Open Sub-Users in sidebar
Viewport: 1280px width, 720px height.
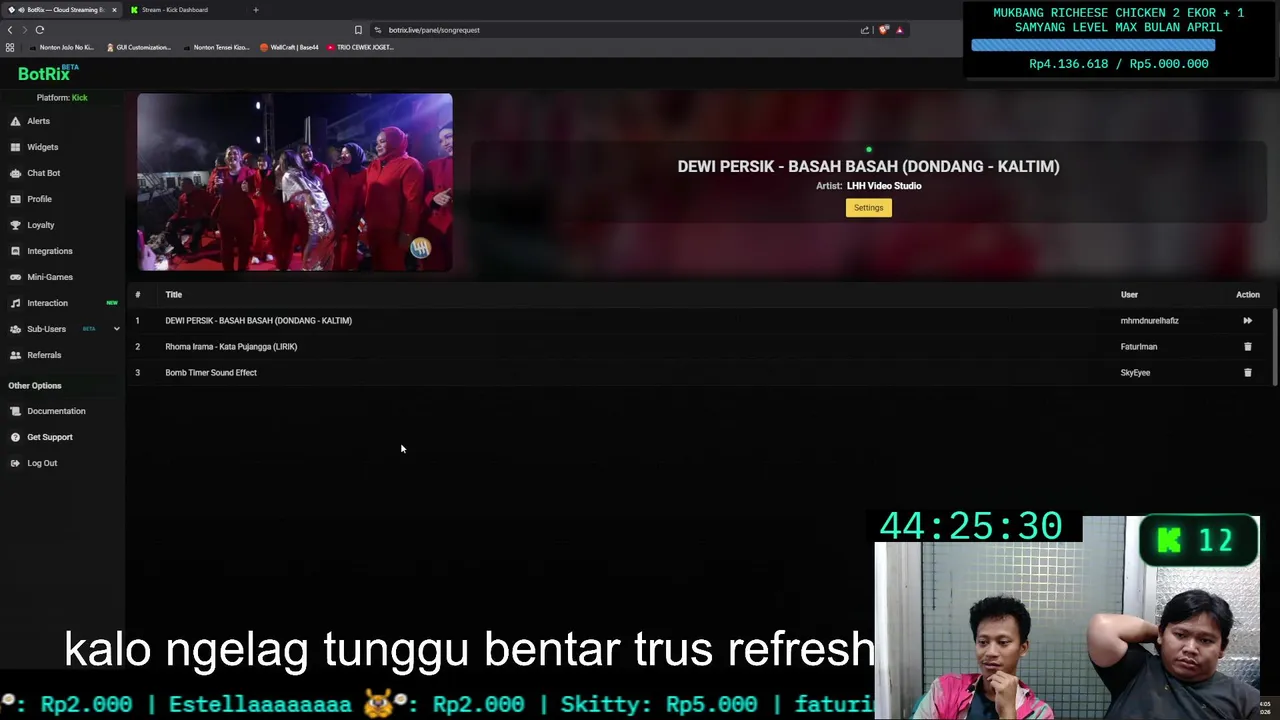pyautogui.click(x=46, y=329)
